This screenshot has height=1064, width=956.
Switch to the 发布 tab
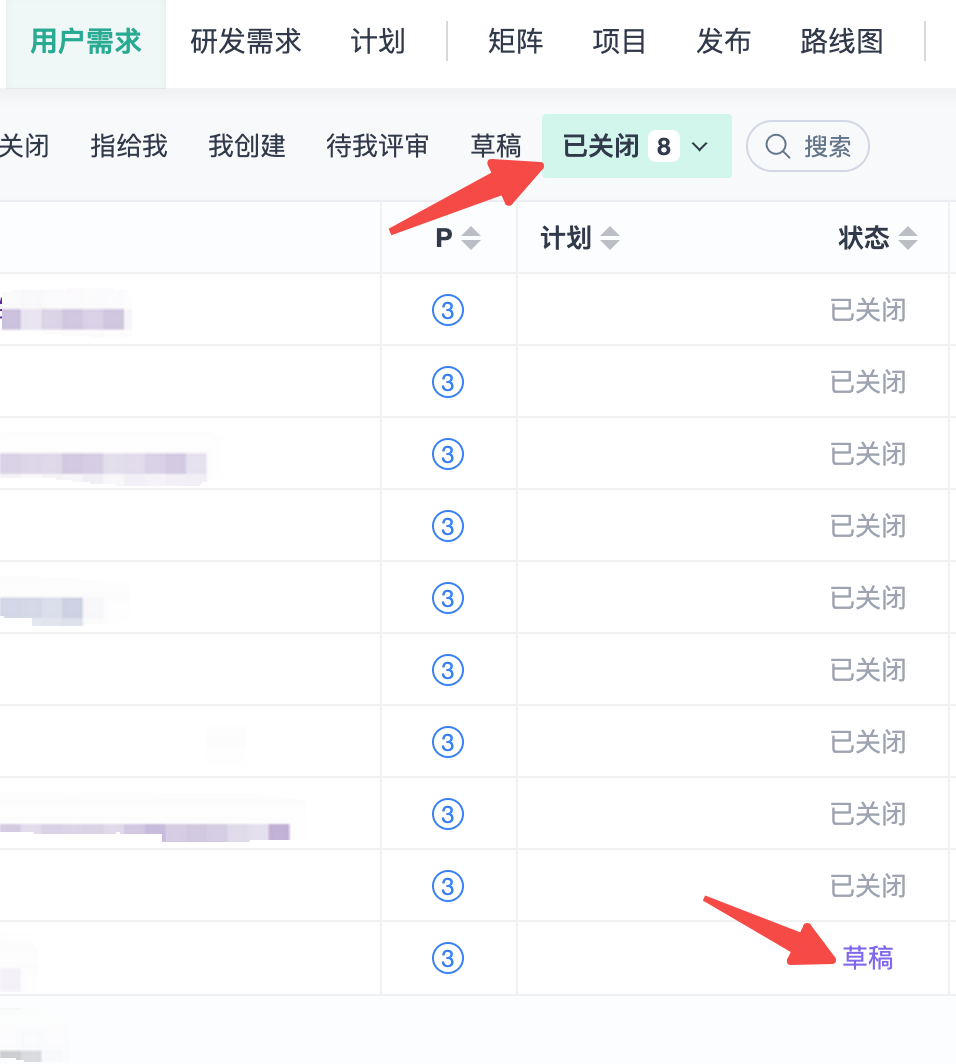tap(723, 42)
